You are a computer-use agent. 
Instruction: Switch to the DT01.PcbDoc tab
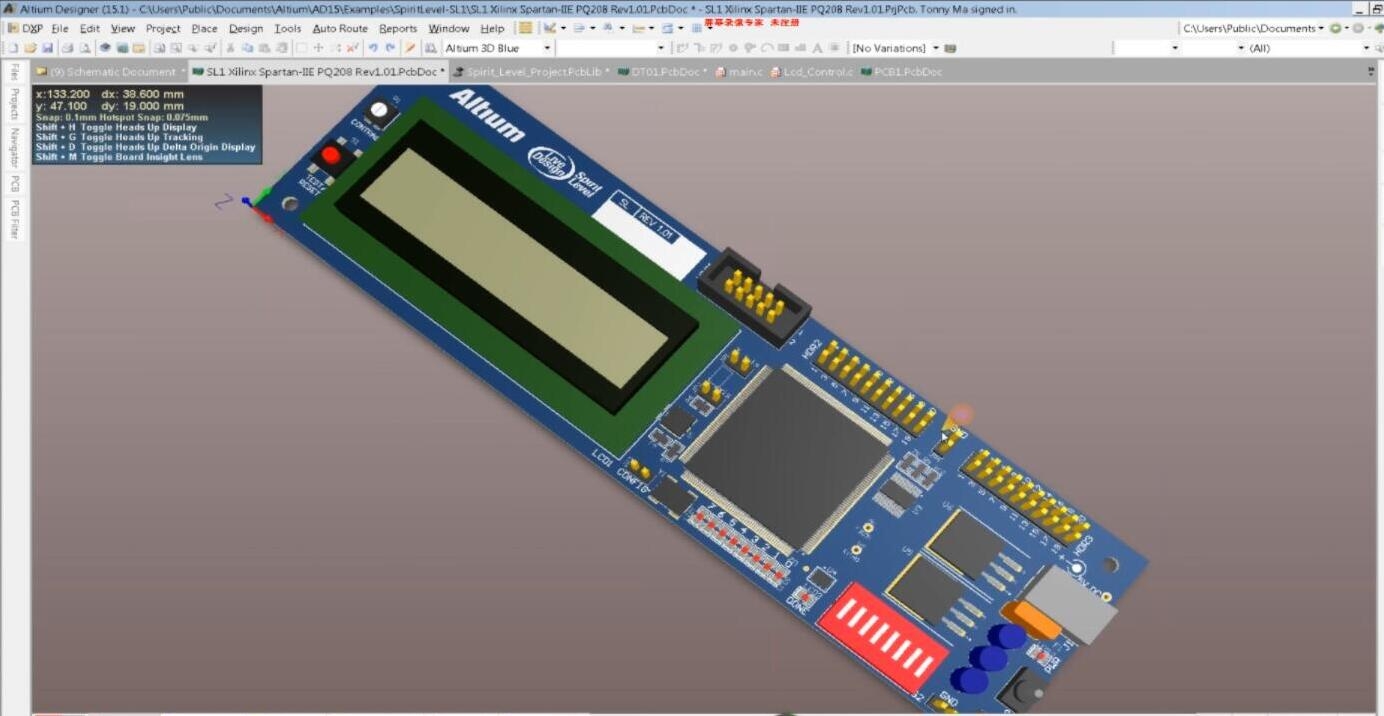[662, 72]
